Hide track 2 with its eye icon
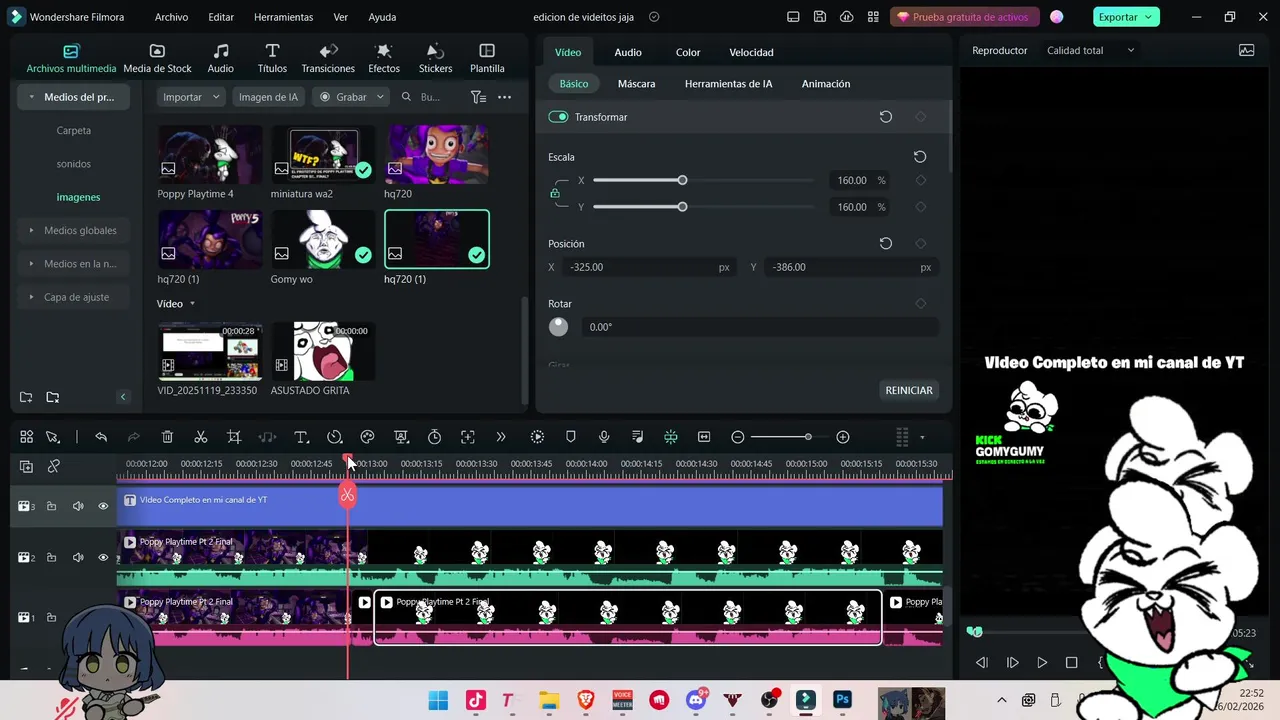 [103, 557]
